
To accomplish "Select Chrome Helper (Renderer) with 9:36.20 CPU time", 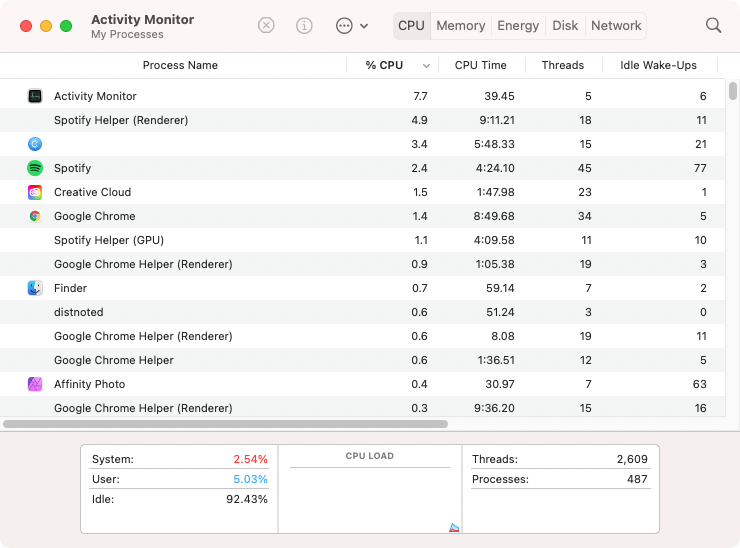I will [362, 408].
